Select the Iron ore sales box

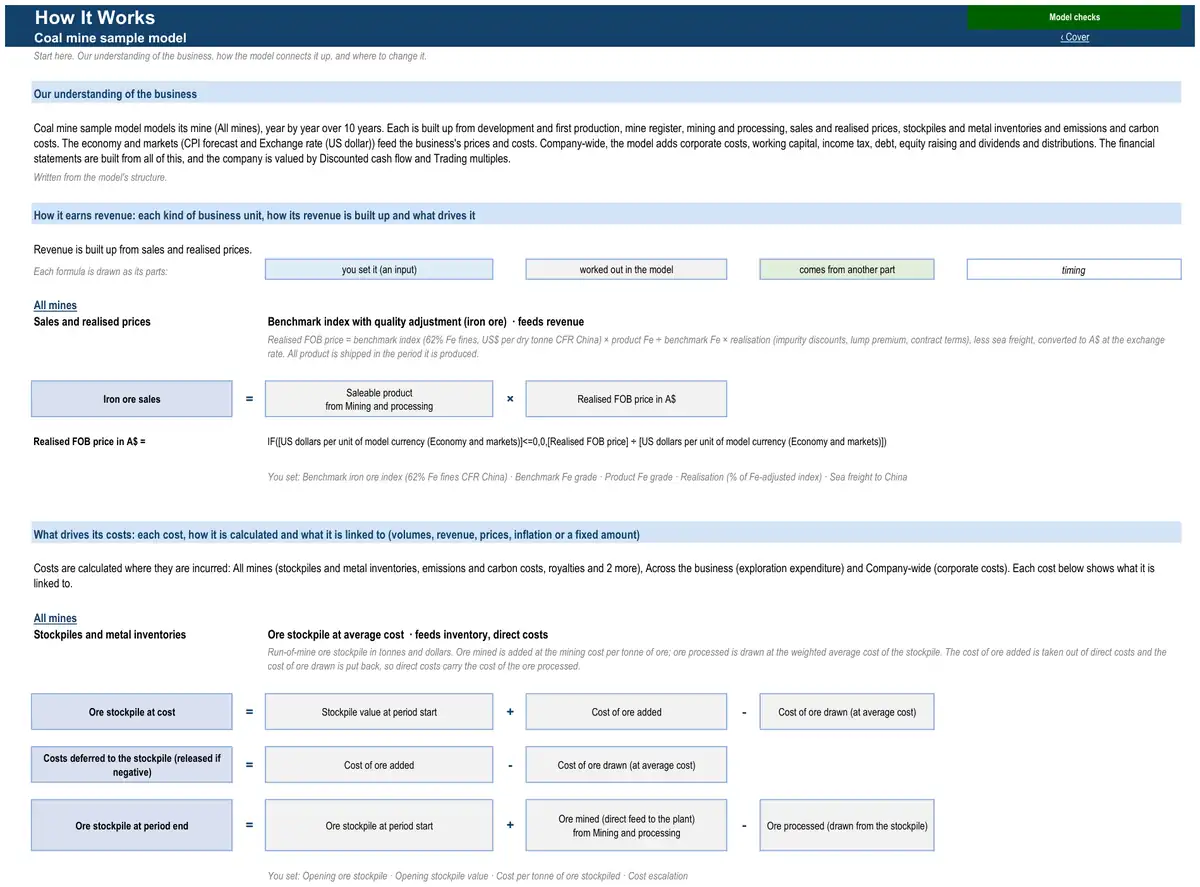pyautogui.click(x=132, y=399)
